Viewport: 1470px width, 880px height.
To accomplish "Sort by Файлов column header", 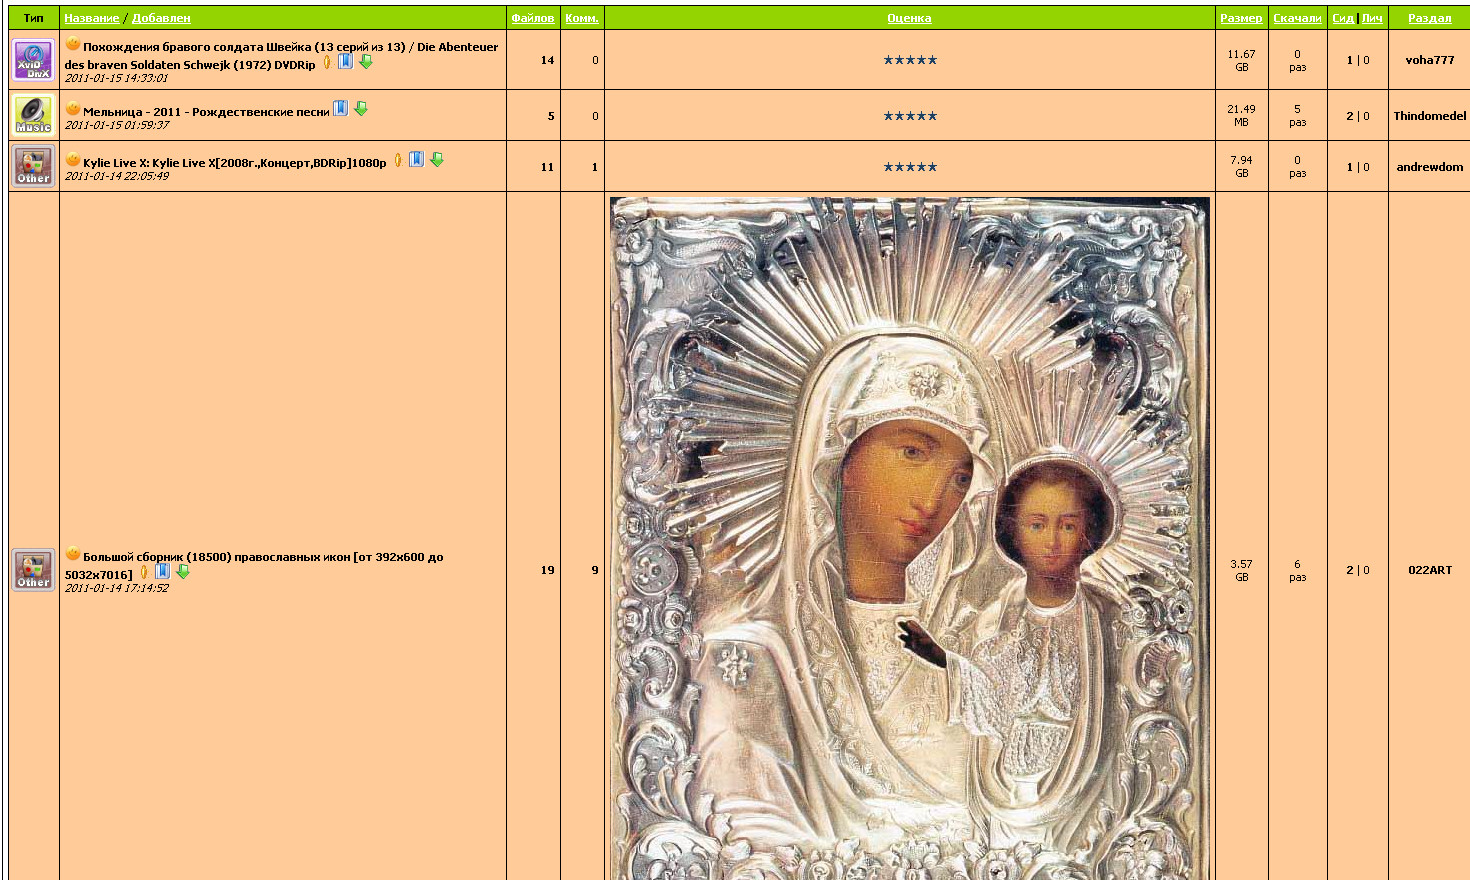I will [x=532, y=18].
